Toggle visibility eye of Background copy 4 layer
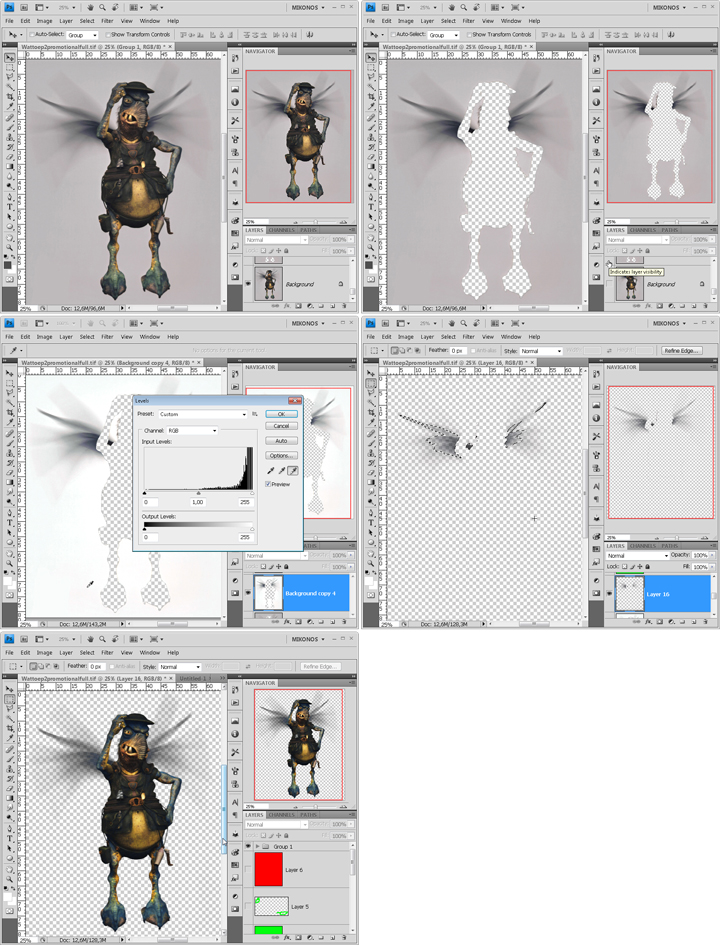Screen dimensions: 720x945 pos(248,593)
